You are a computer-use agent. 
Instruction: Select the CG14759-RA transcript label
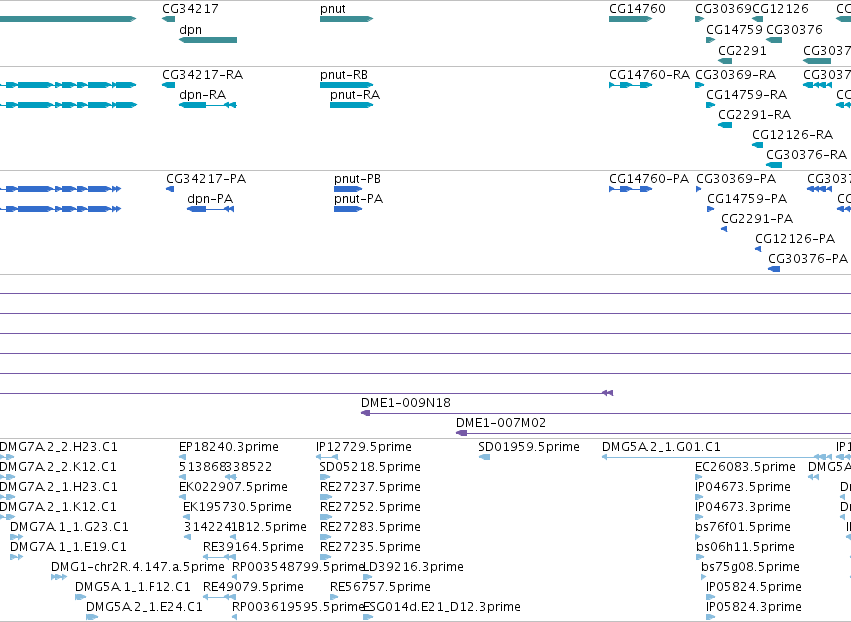(x=746, y=95)
